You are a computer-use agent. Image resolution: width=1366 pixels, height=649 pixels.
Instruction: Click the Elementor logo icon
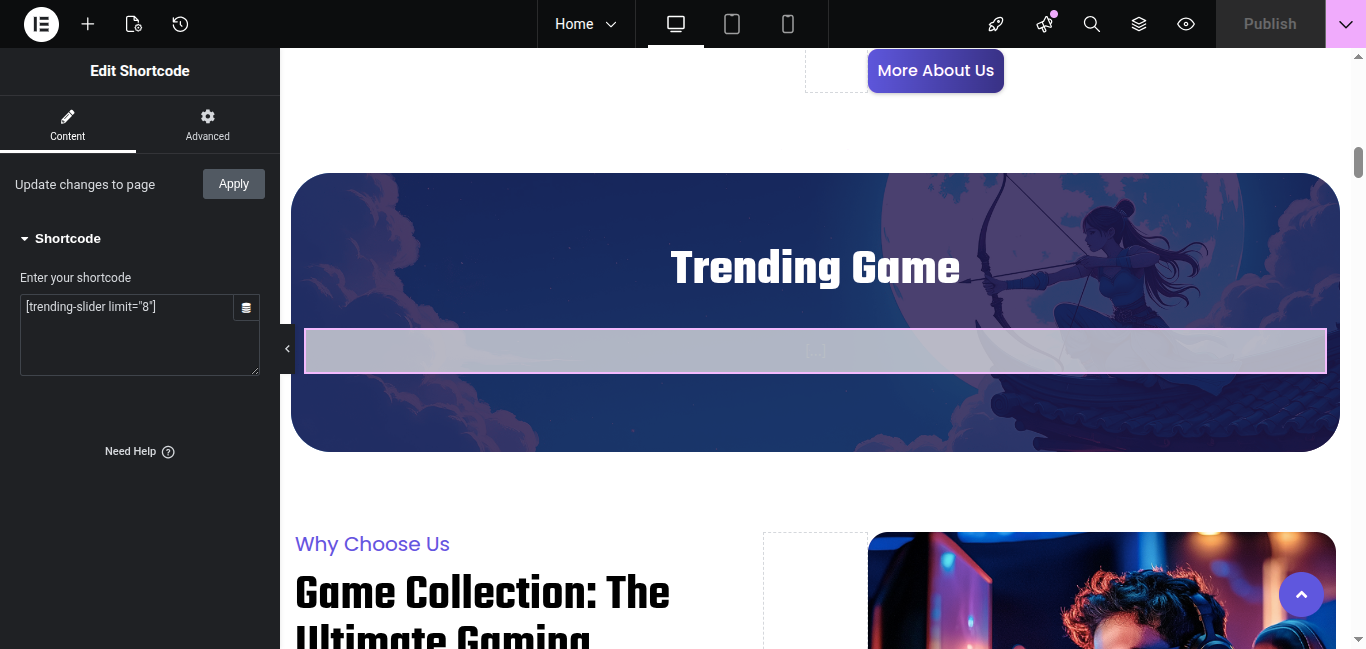41,24
